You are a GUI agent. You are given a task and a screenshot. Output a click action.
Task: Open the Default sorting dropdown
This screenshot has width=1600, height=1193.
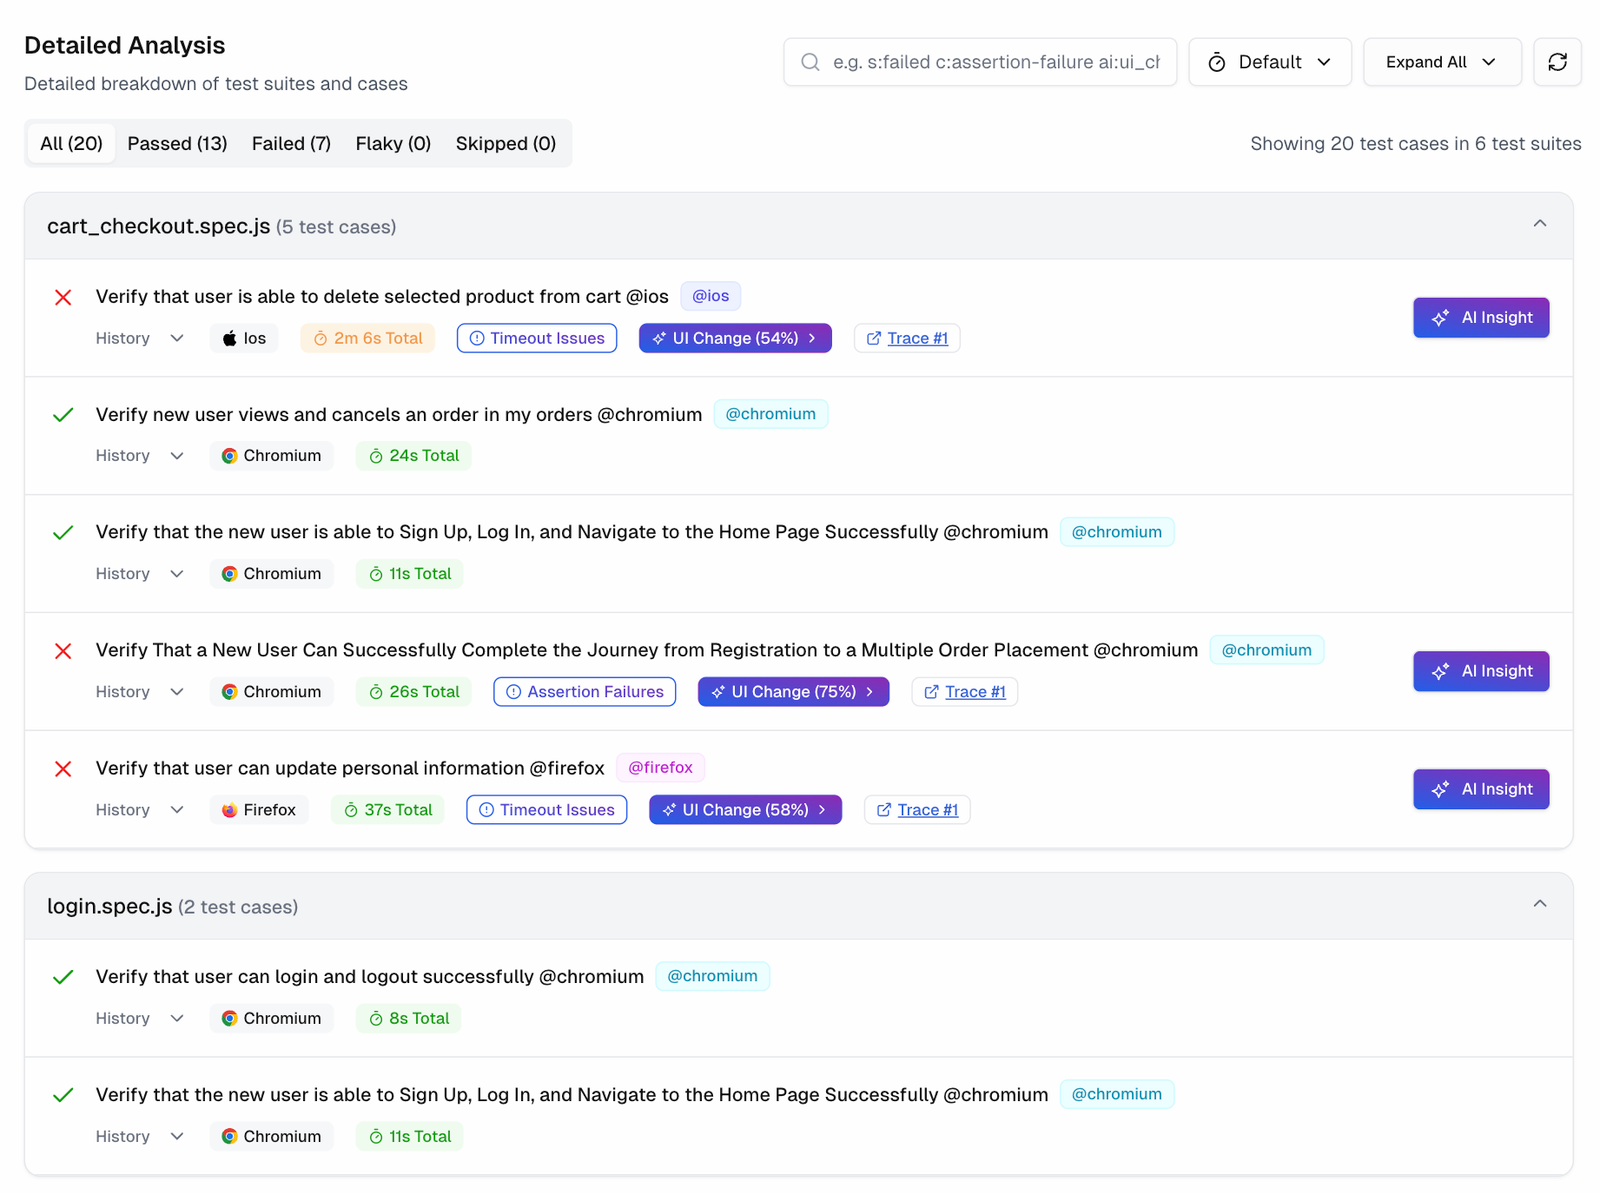coord(1270,61)
